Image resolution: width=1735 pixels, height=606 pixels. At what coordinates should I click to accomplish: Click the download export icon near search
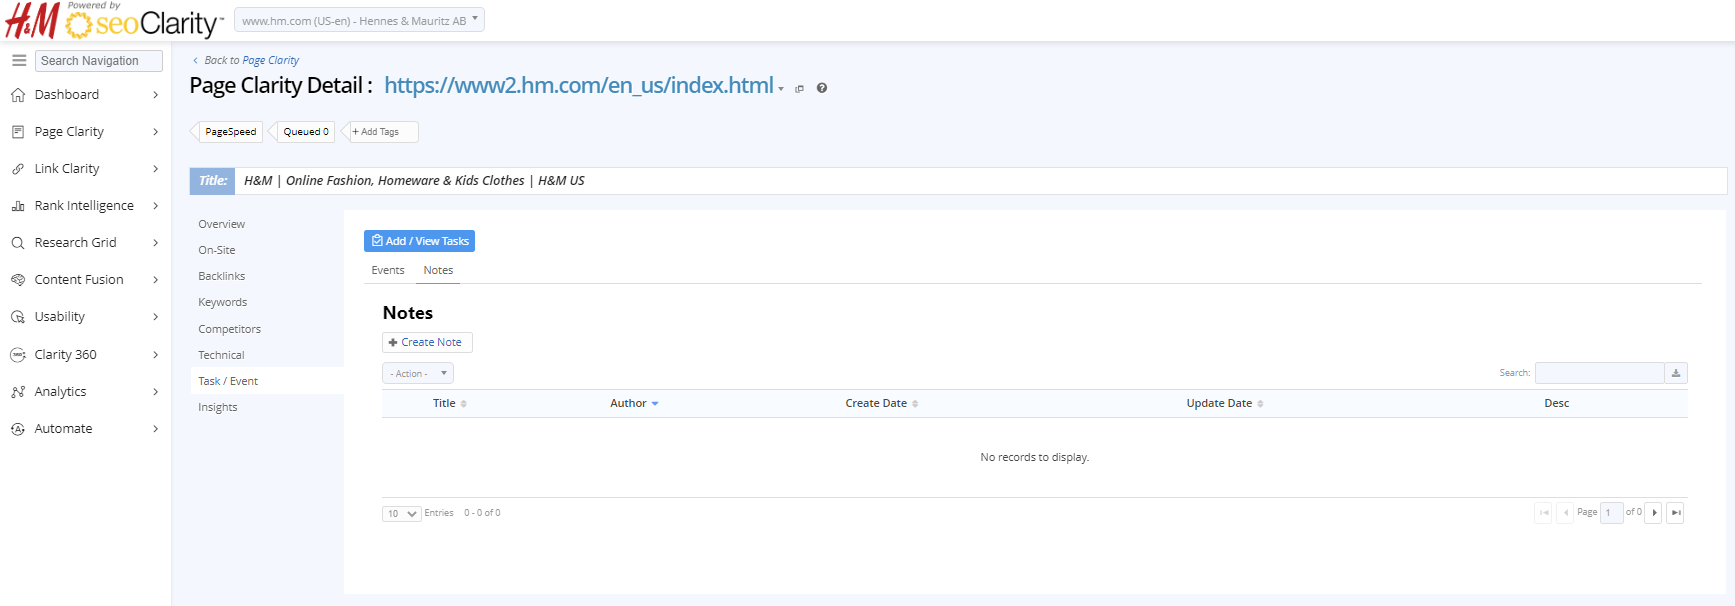1676,373
